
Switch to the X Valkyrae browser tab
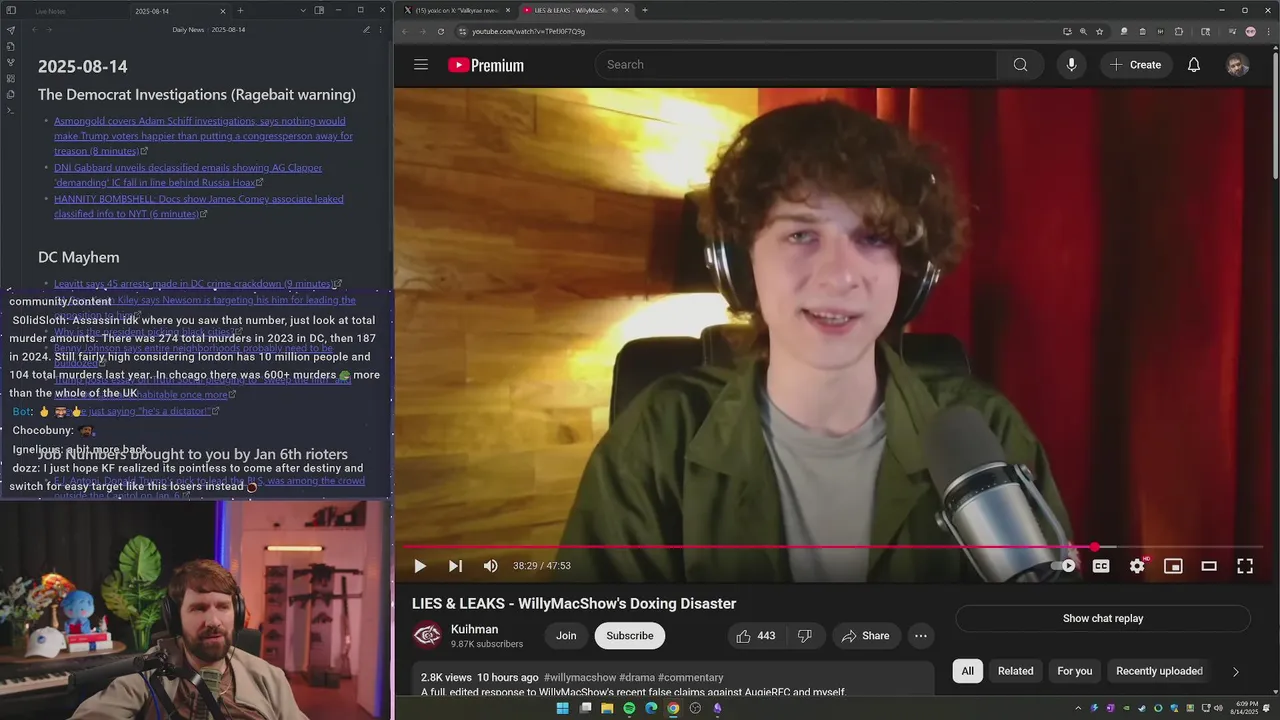[457, 10]
